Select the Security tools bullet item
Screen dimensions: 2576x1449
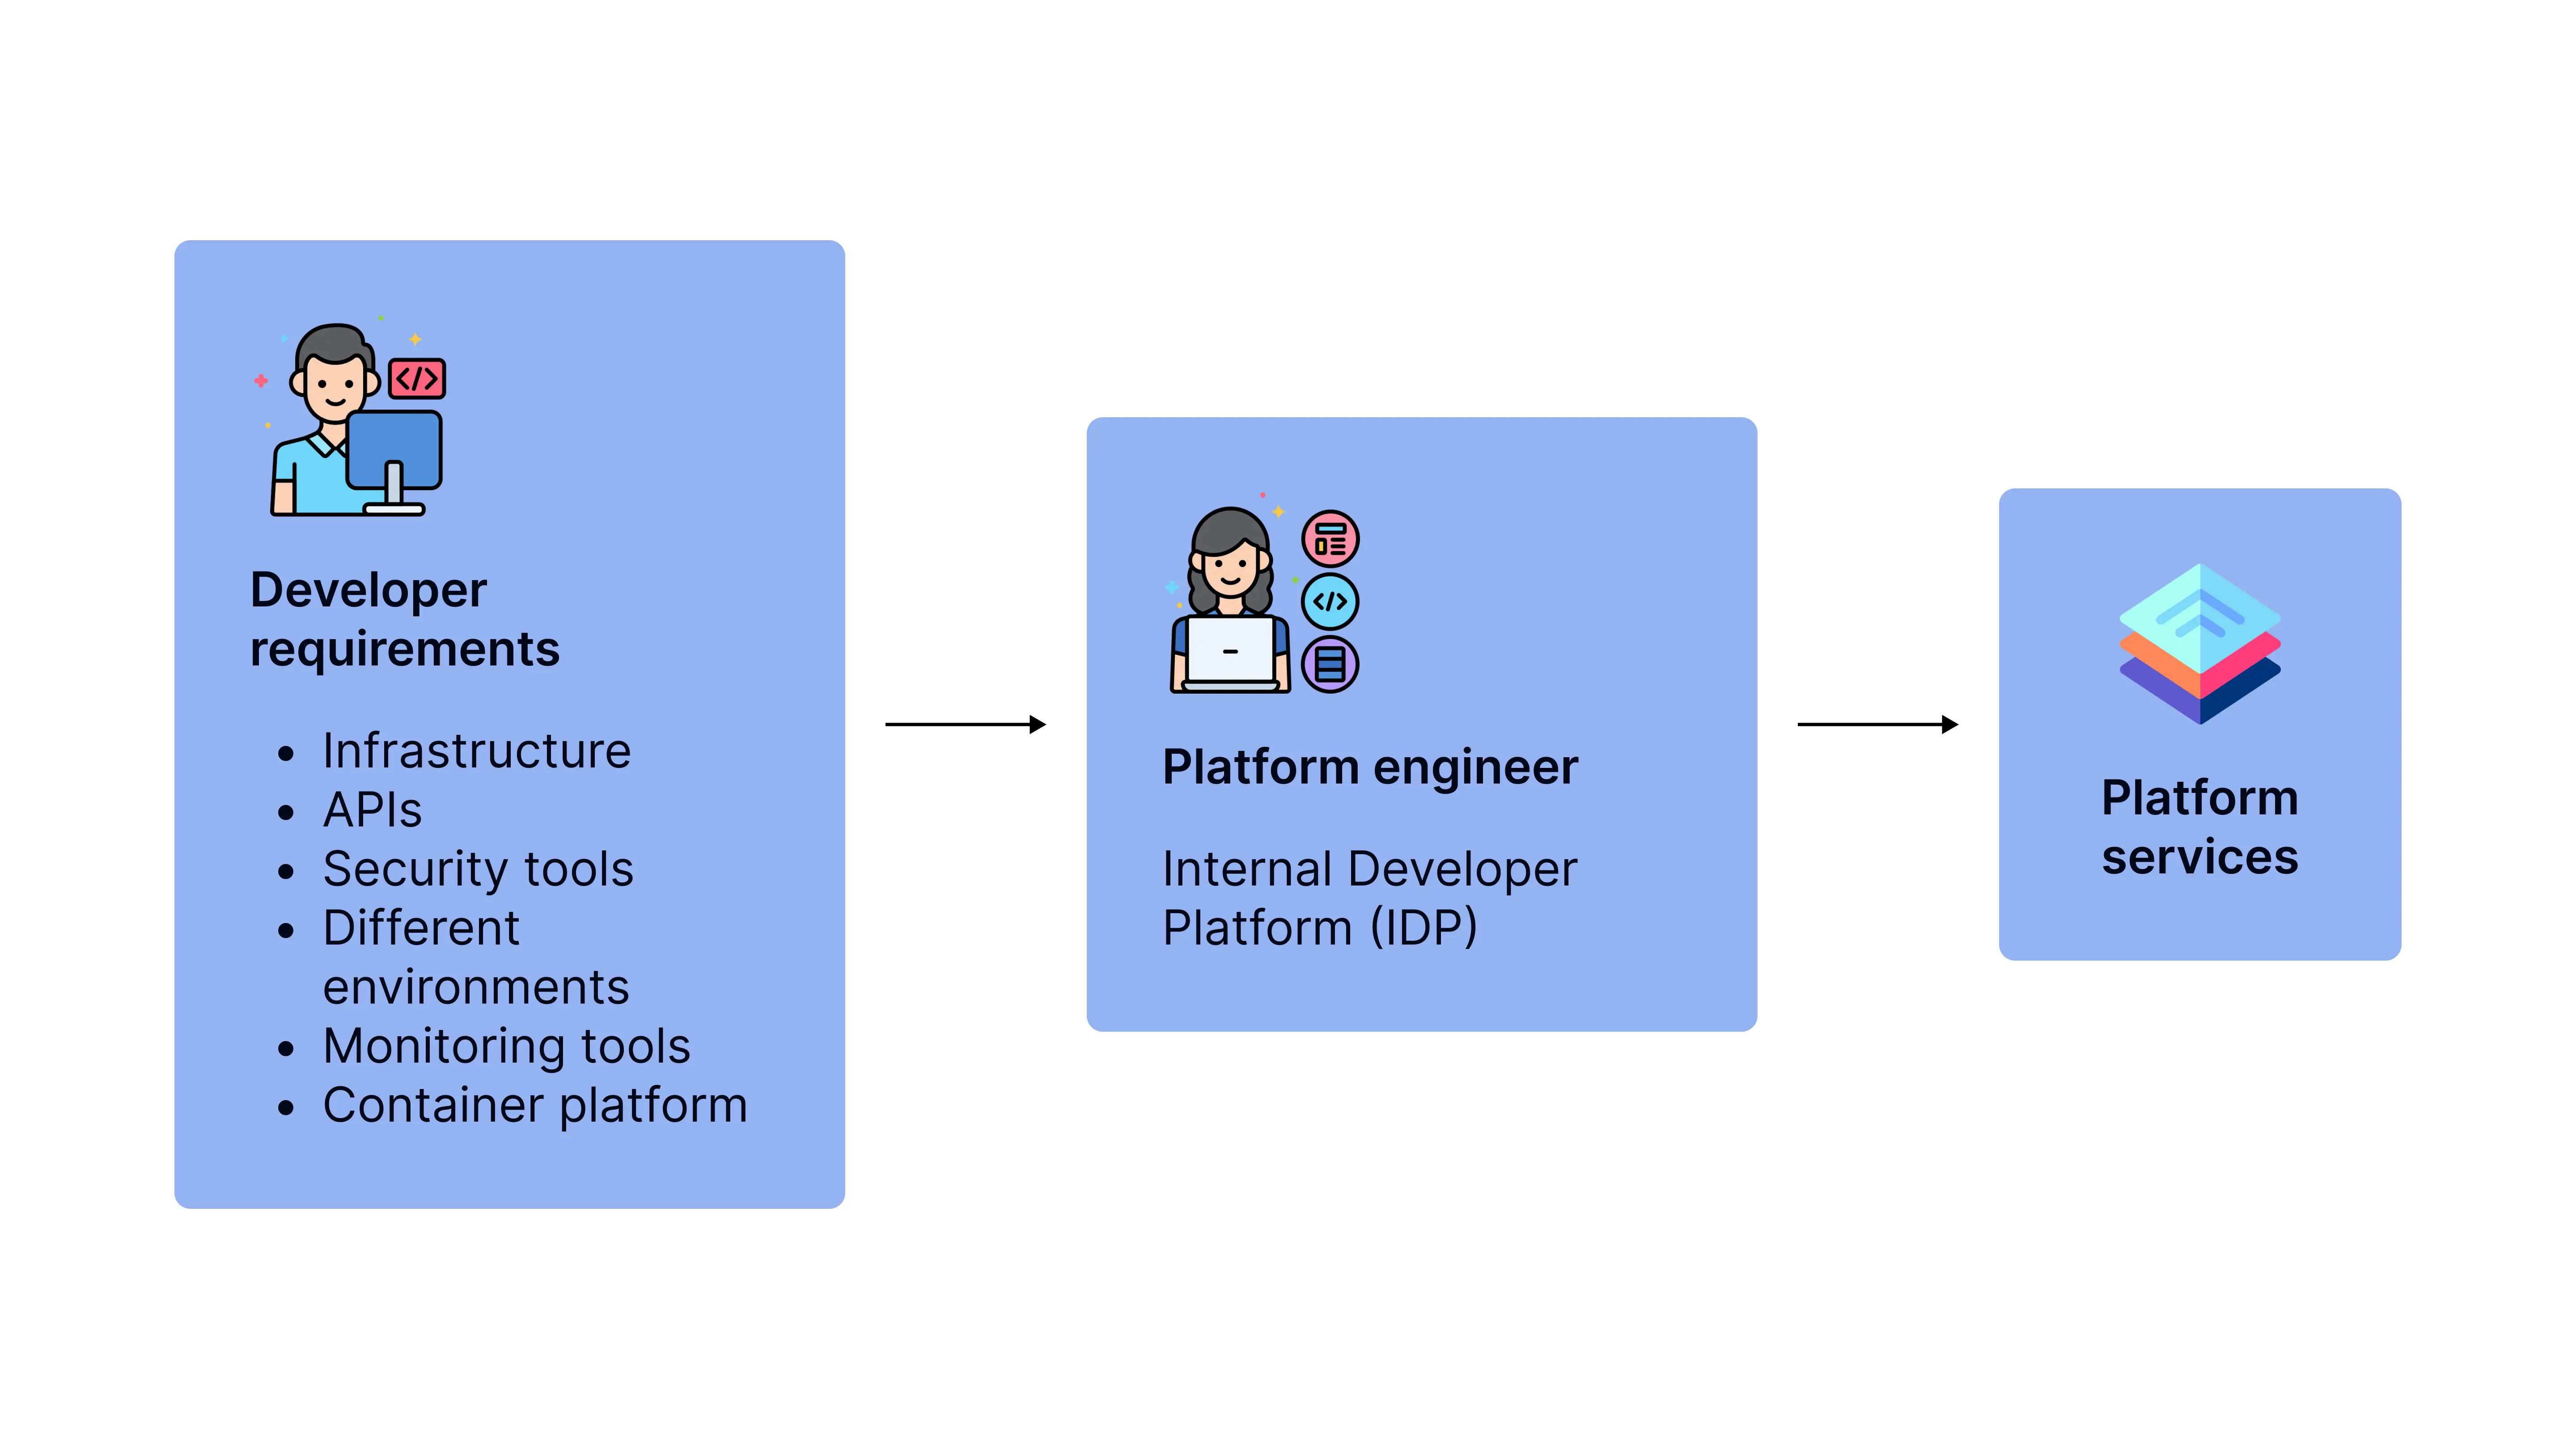click(478, 869)
